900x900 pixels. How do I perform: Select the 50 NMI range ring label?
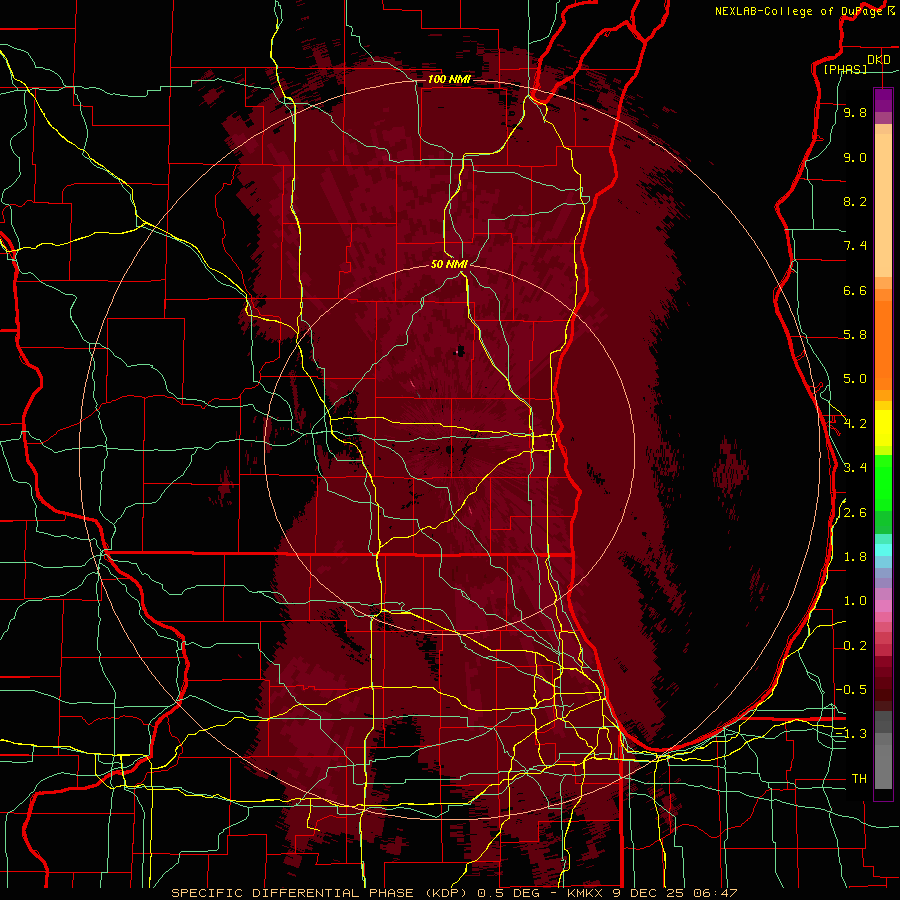tap(449, 264)
